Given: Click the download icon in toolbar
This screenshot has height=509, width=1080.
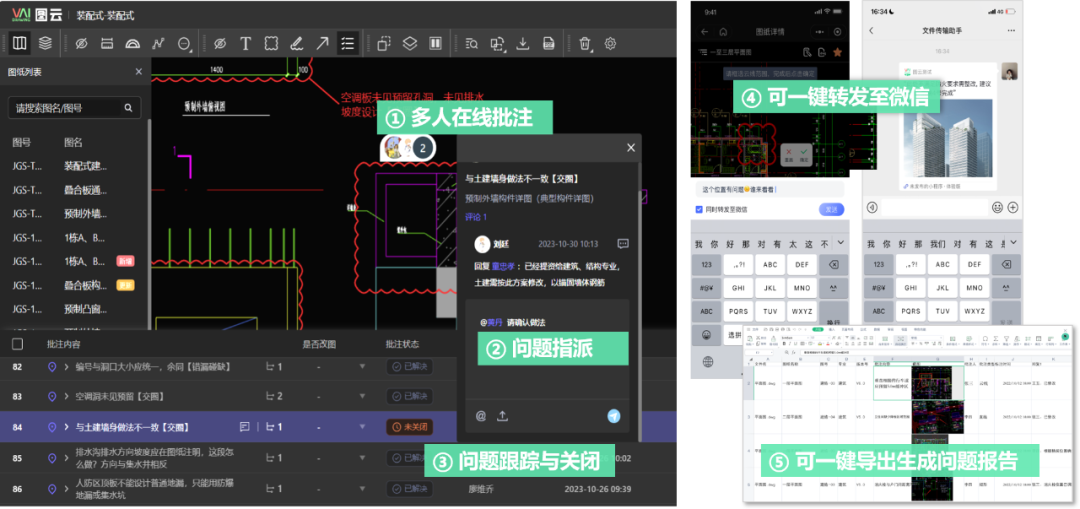Looking at the screenshot, I should pyautogui.click(x=522, y=44).
